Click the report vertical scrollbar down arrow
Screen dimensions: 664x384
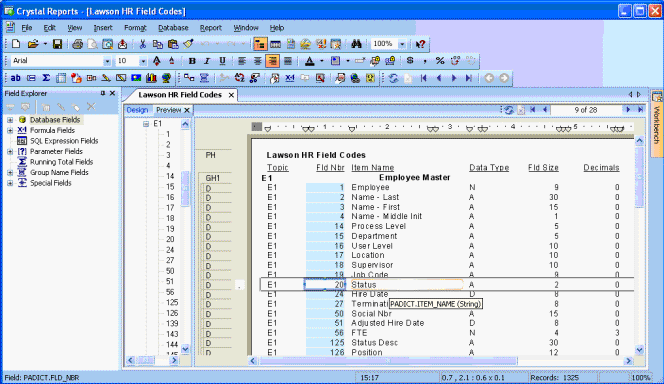pos(639,350)
